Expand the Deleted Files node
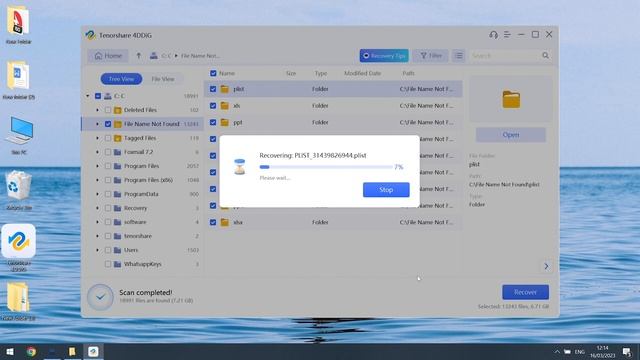 pos(97,110)
